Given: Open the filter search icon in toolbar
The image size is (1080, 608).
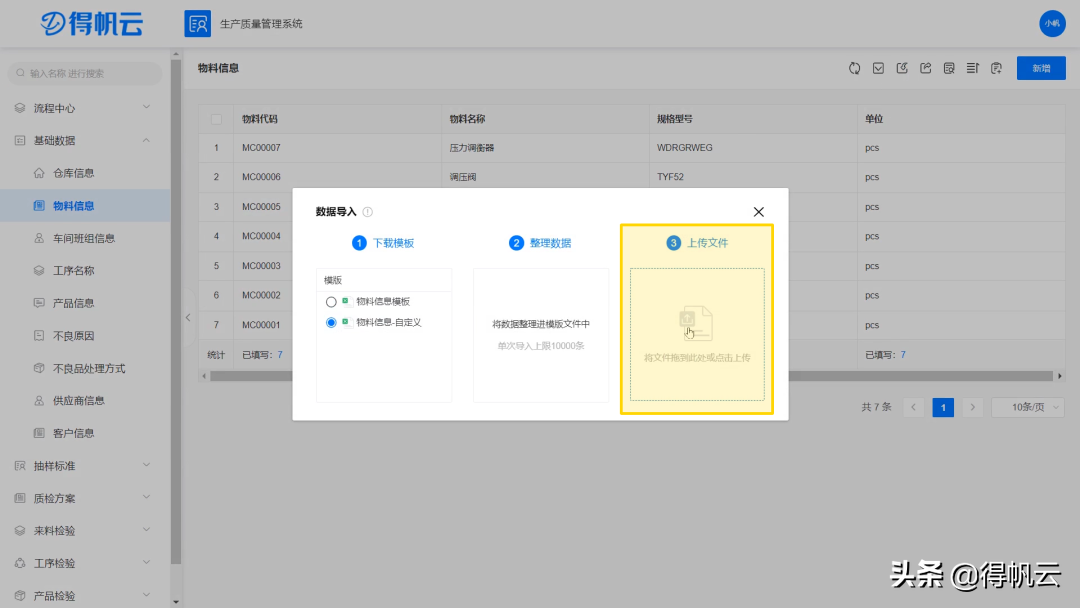Looking at the screenshot, I should [949, 68].
